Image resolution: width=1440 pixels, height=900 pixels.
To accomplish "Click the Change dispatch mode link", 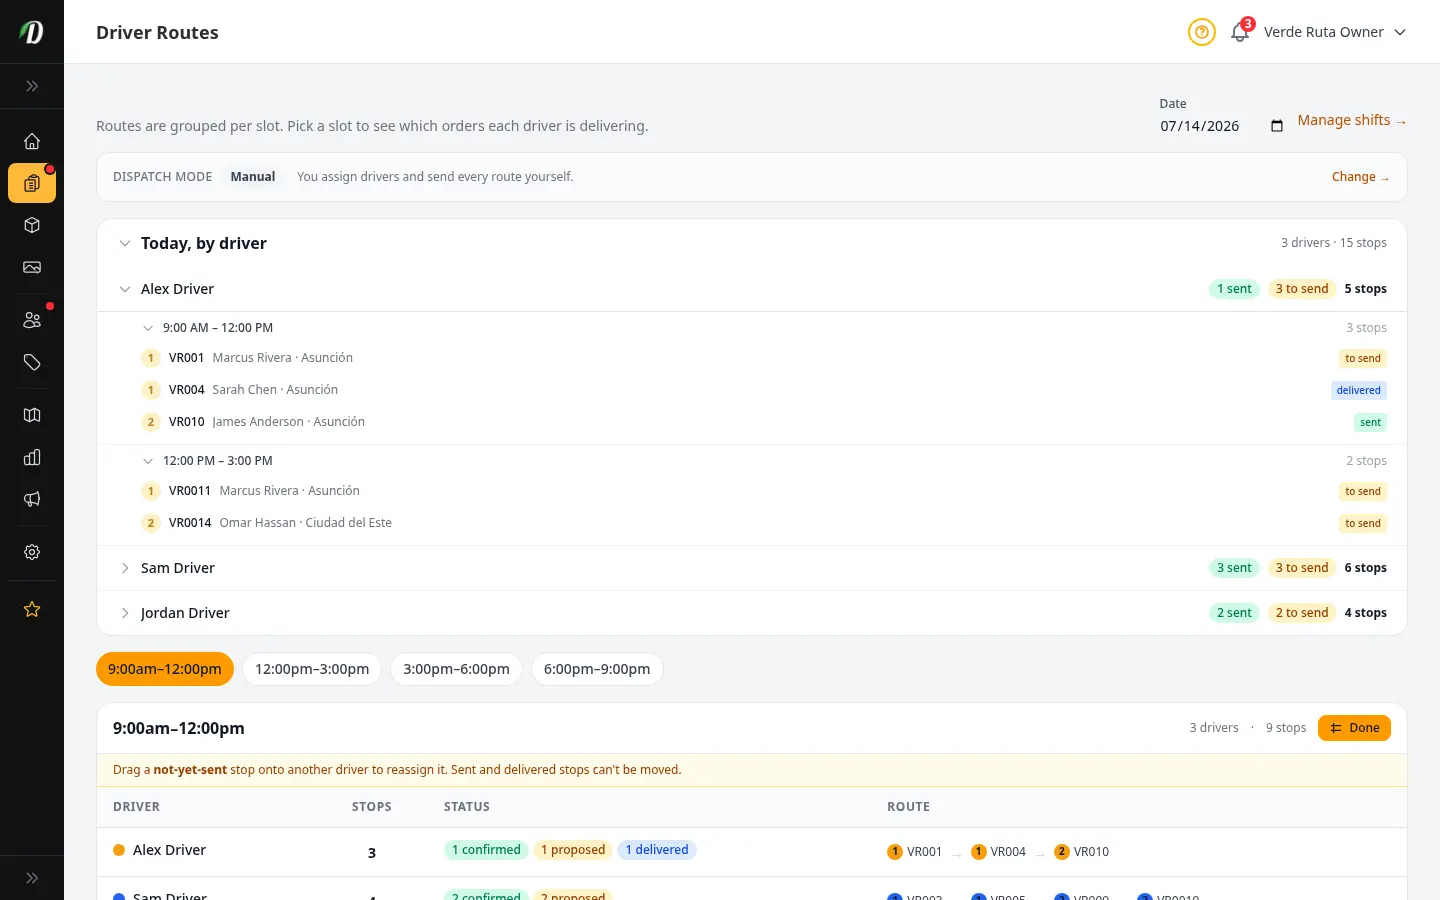I will (x=1360, y=177).
